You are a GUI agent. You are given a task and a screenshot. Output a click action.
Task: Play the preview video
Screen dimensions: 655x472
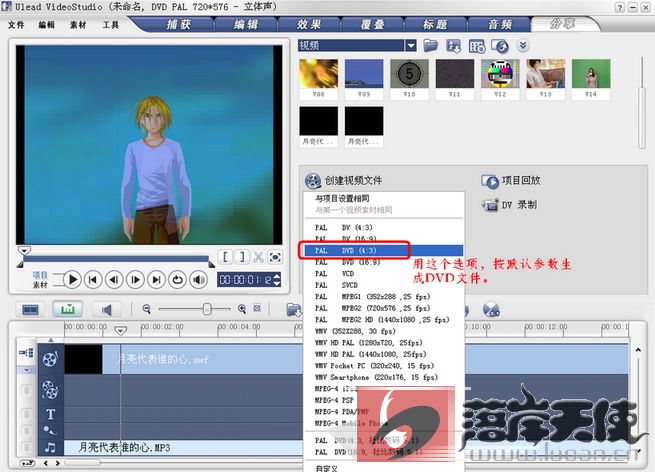(x=72, y=279)
